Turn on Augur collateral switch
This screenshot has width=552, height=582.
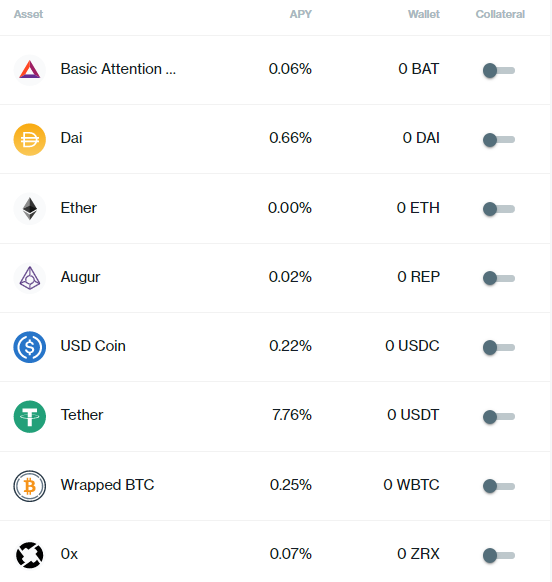tap(499, 278)
